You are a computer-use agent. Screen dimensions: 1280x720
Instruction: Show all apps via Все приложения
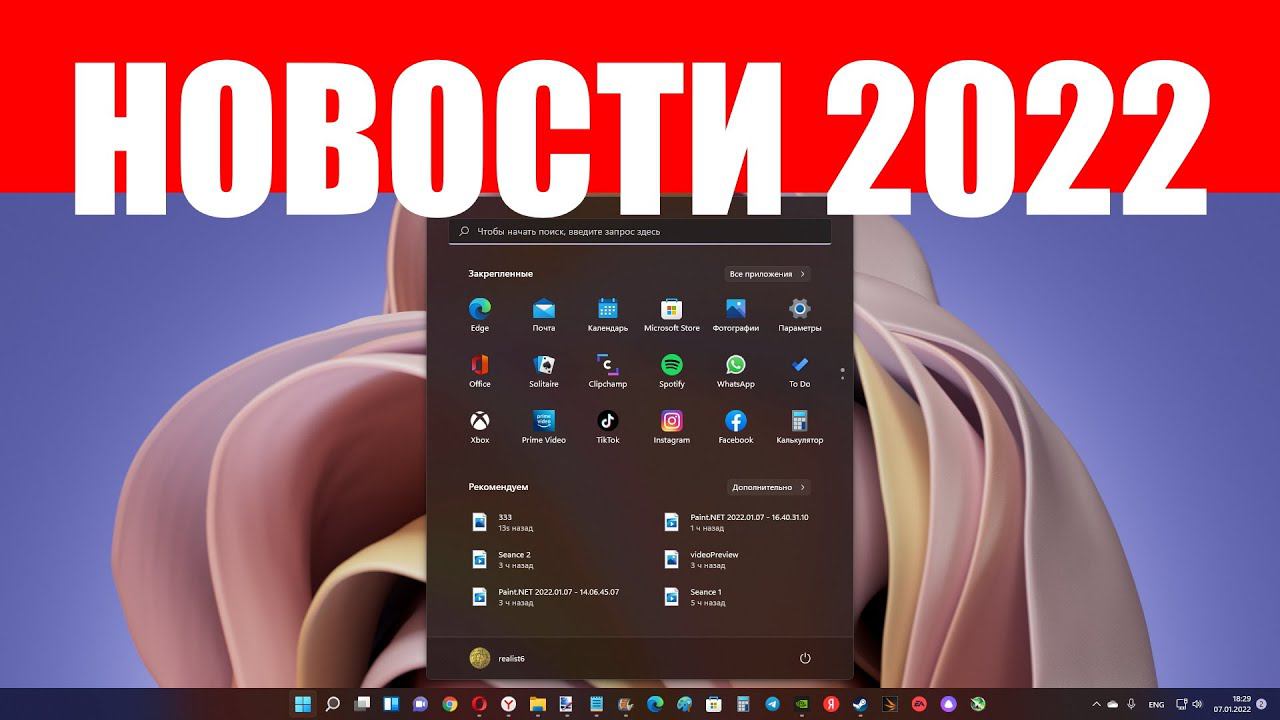(767, 273)
